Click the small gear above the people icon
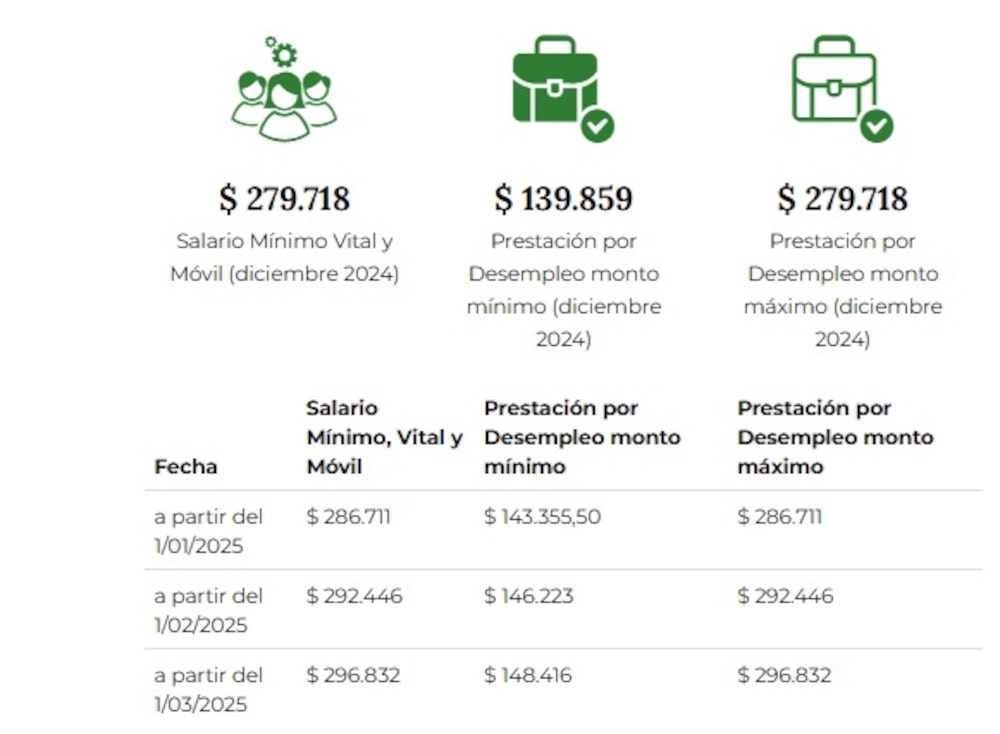Screen dimensions: 1000x734 (x=283, y=53)
